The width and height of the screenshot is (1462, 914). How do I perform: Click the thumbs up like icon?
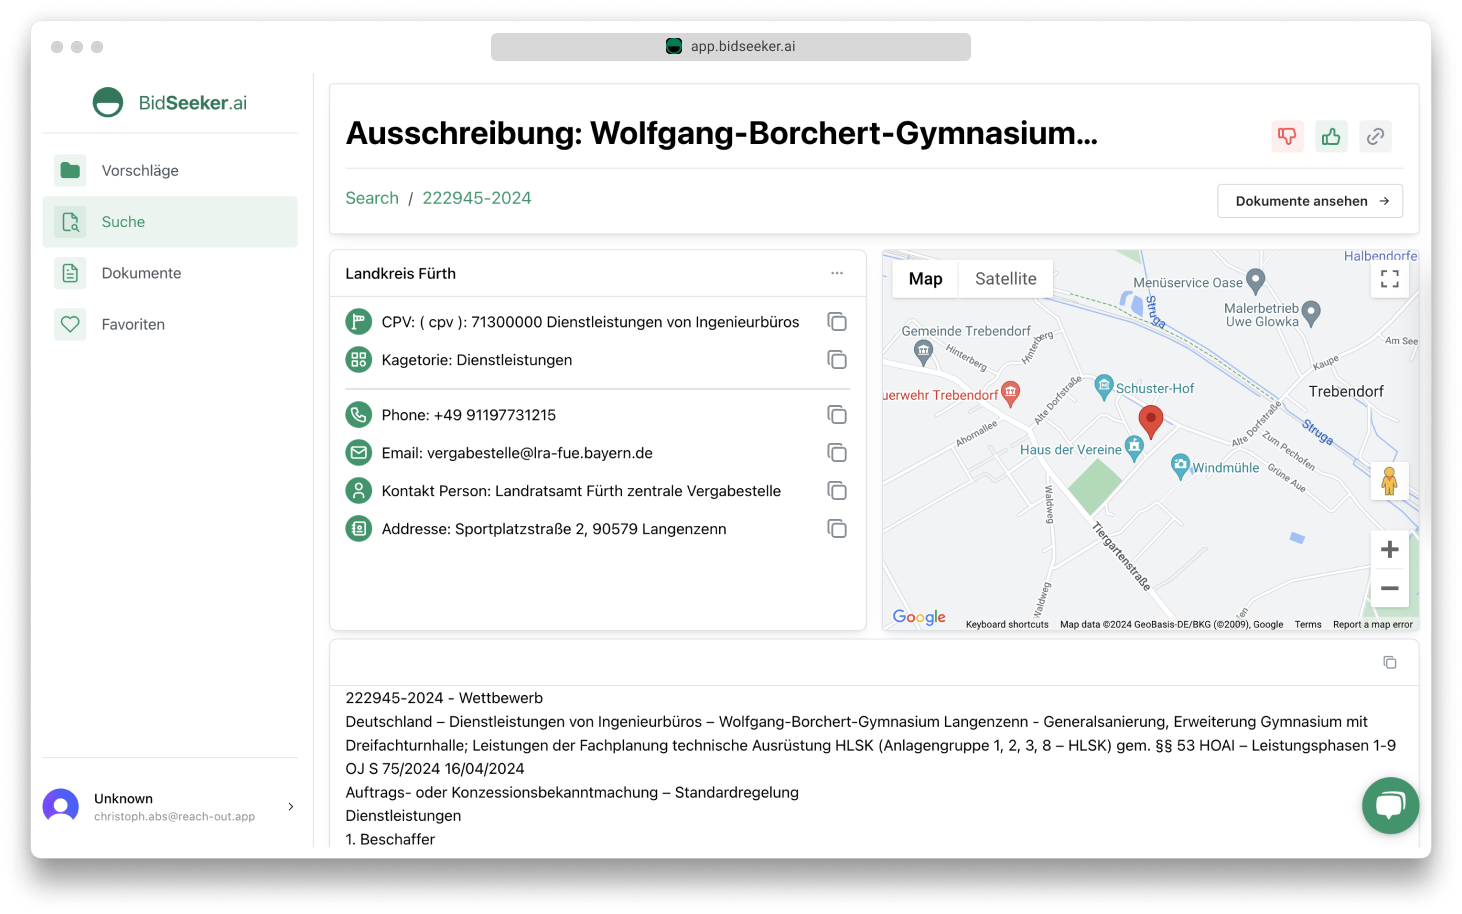click(1331, 136)
